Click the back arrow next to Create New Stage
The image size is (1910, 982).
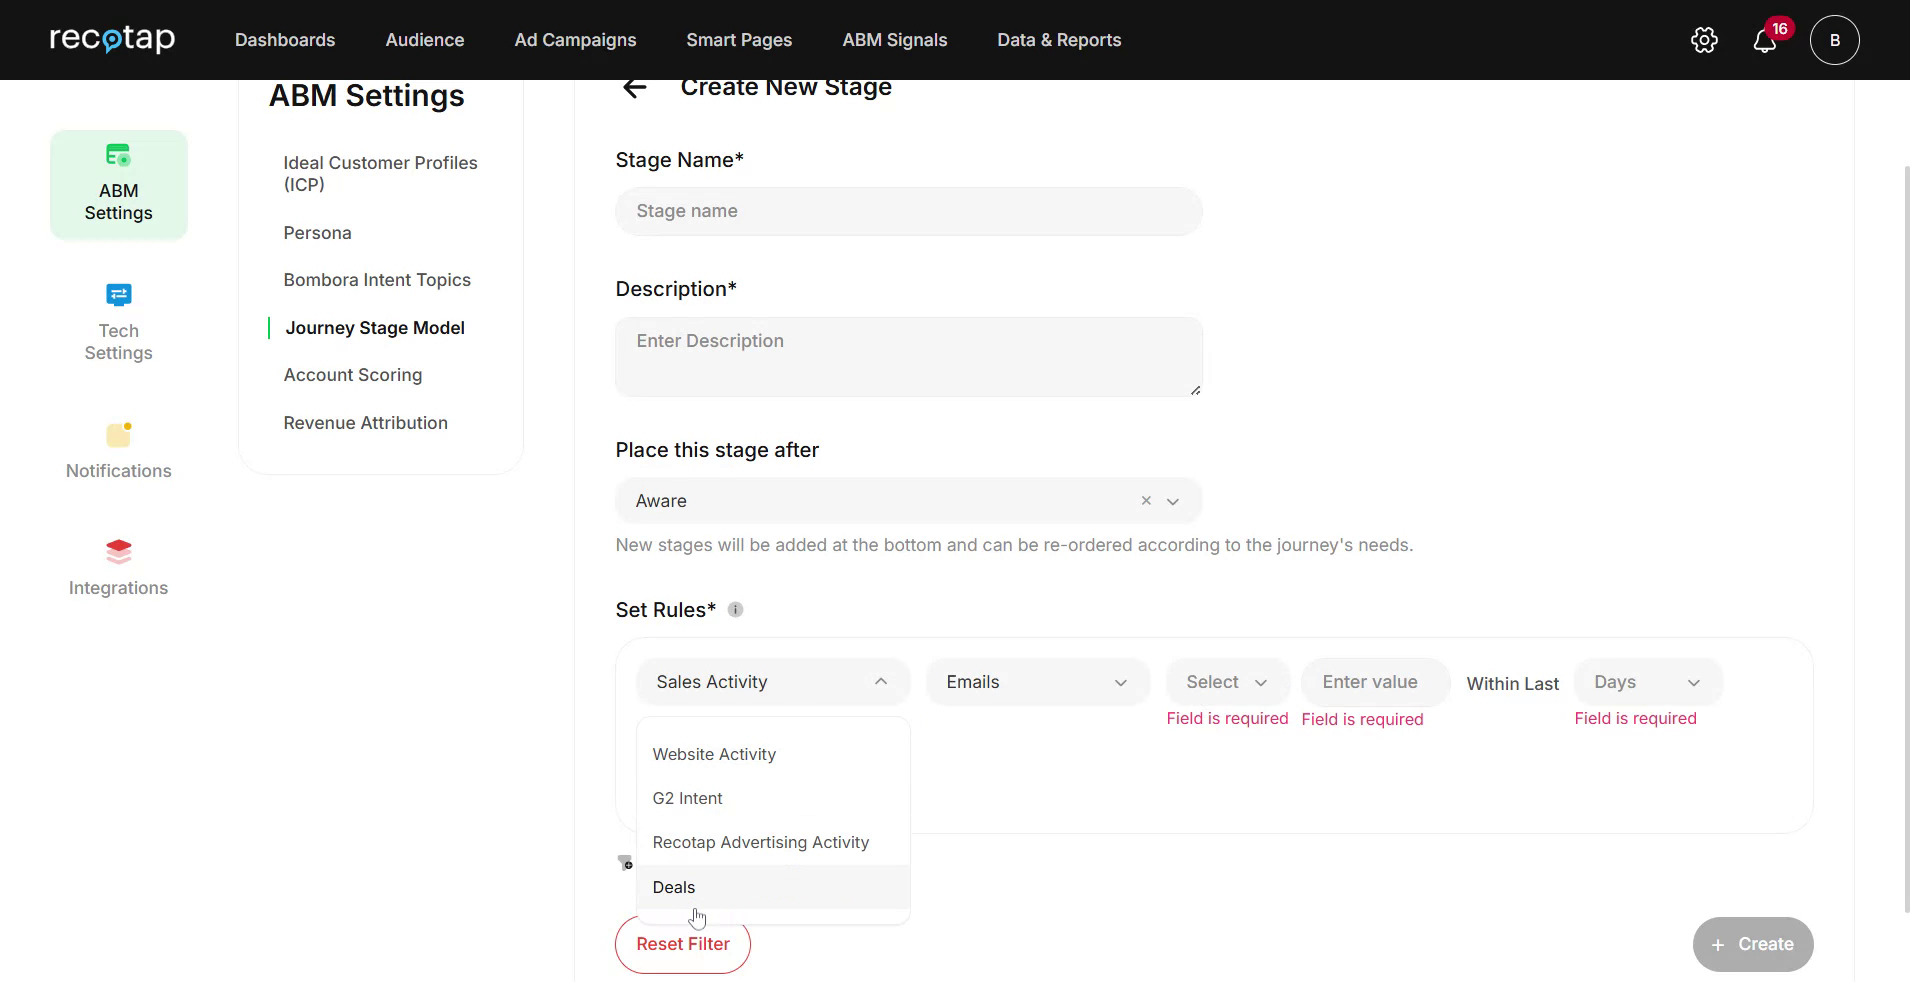click(635, 87)
